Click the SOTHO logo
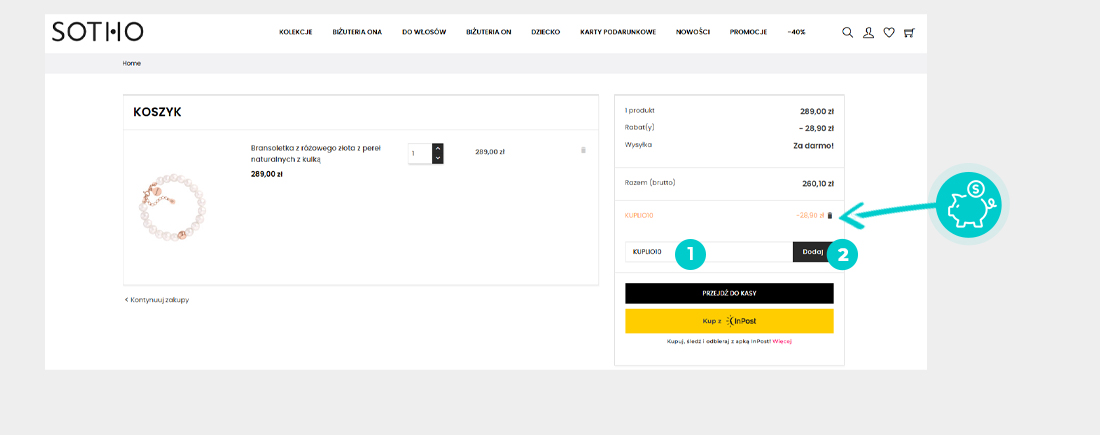This screenshot has width=1100, height=435. click(x=97, y=32)
